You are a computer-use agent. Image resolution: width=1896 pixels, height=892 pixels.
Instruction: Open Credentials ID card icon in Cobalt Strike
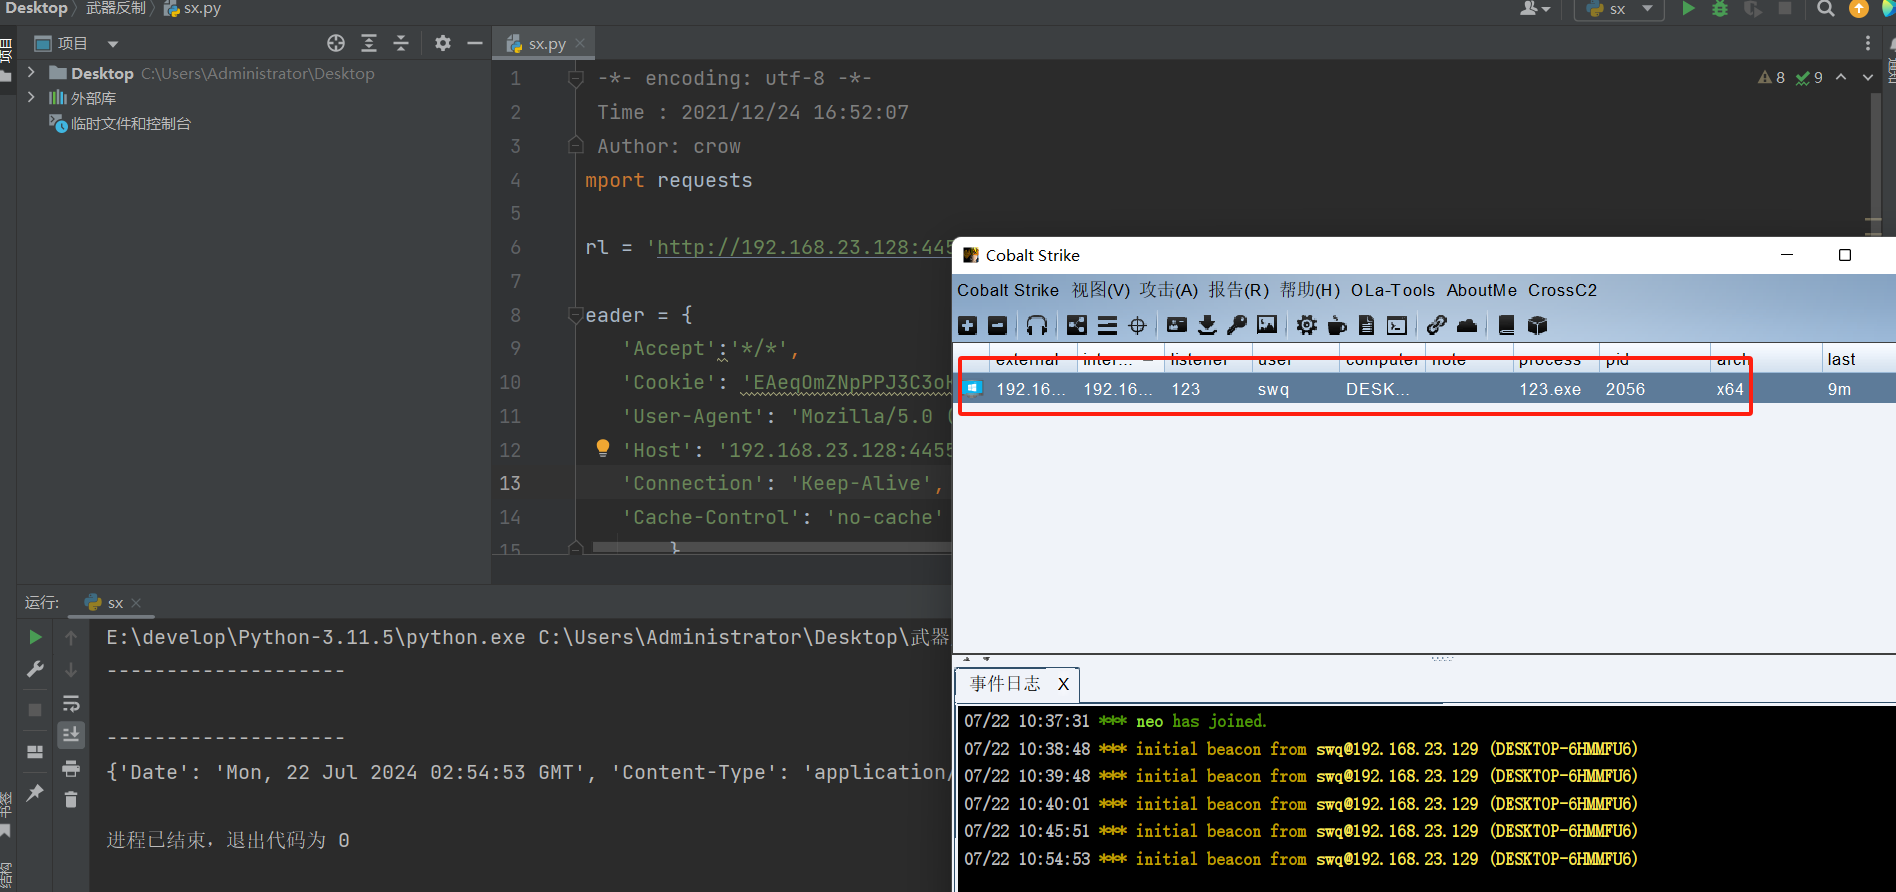(x=1177, y=325)
